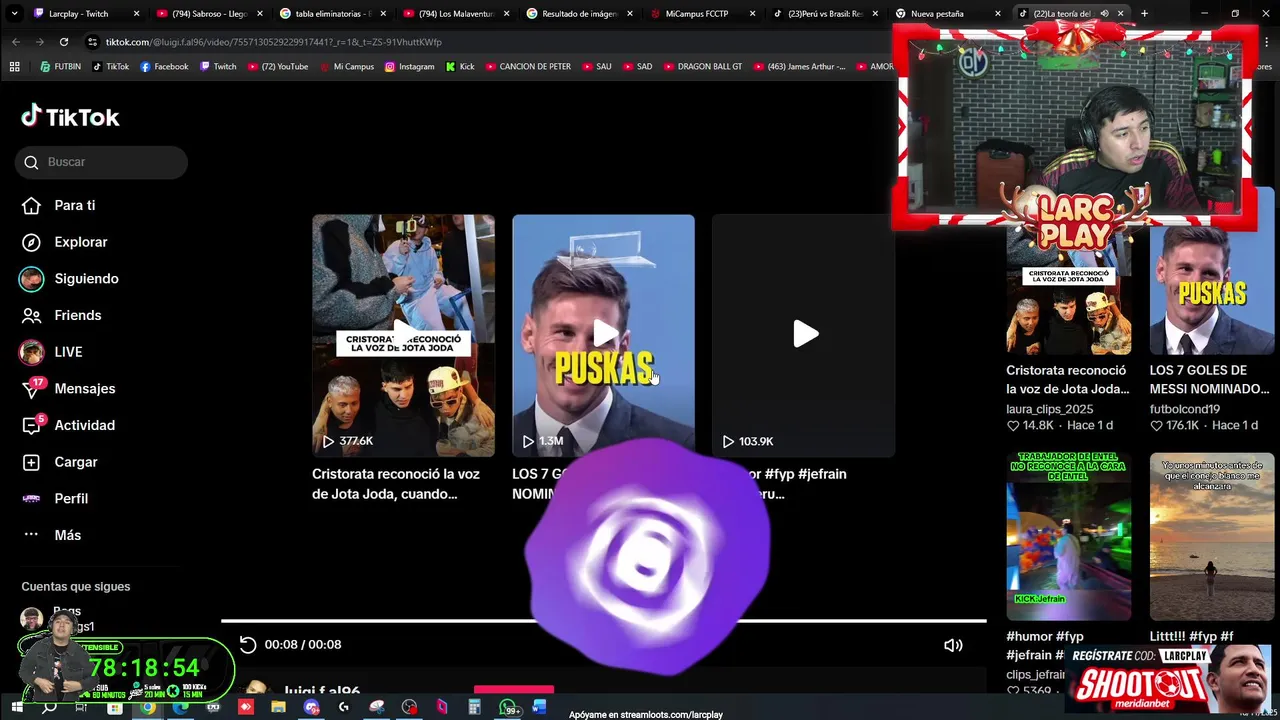Seek on the video progress bar

tap(603, 621)
